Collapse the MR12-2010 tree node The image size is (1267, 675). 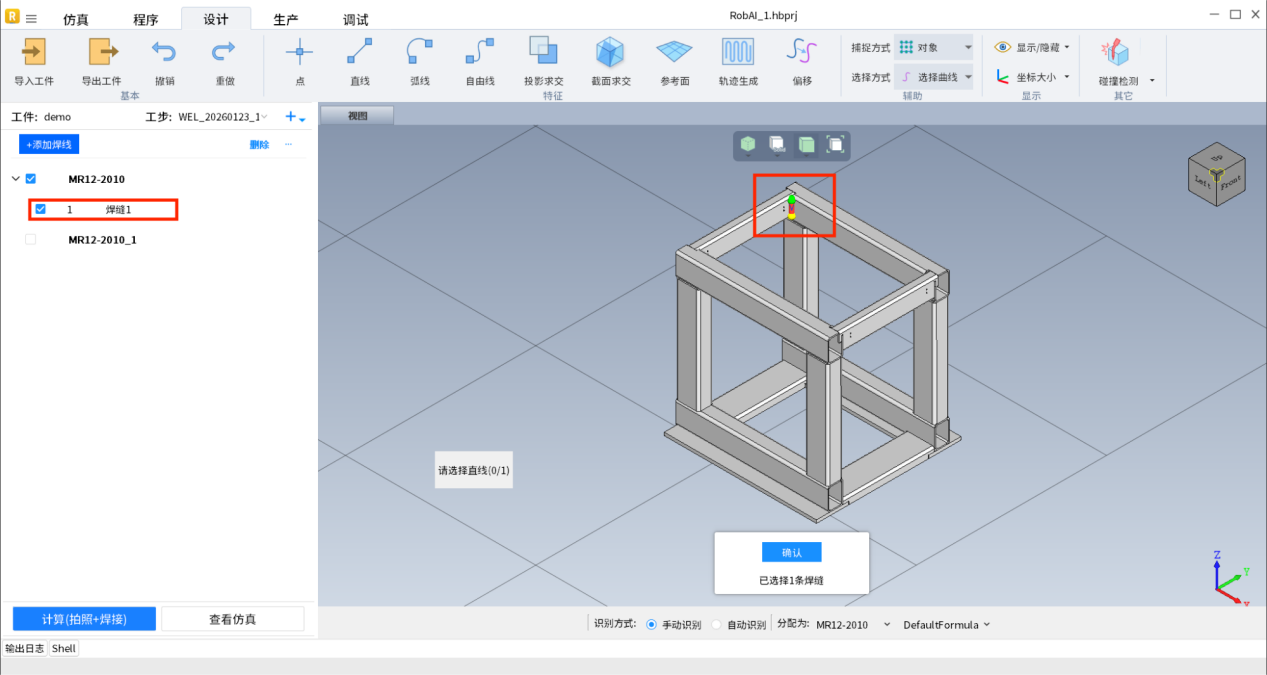tap(15, 180)
